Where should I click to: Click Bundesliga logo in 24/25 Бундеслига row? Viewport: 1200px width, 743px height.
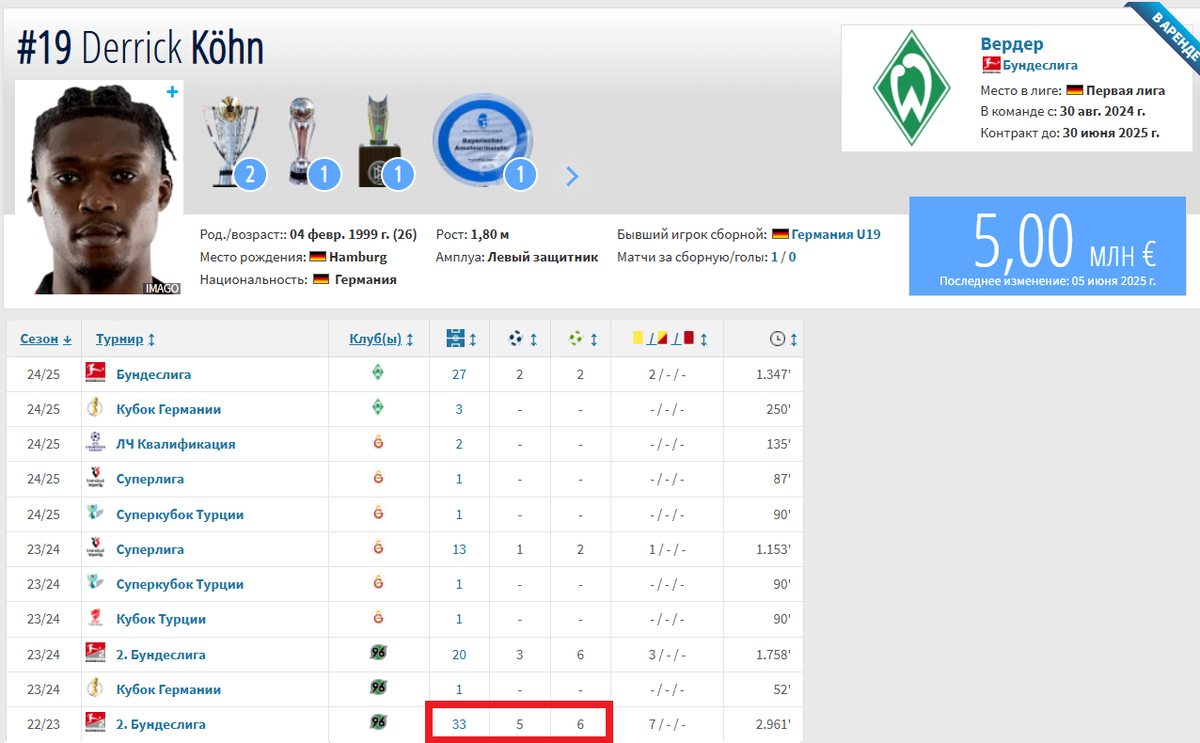pyautogui.click(x=95, y=373)
